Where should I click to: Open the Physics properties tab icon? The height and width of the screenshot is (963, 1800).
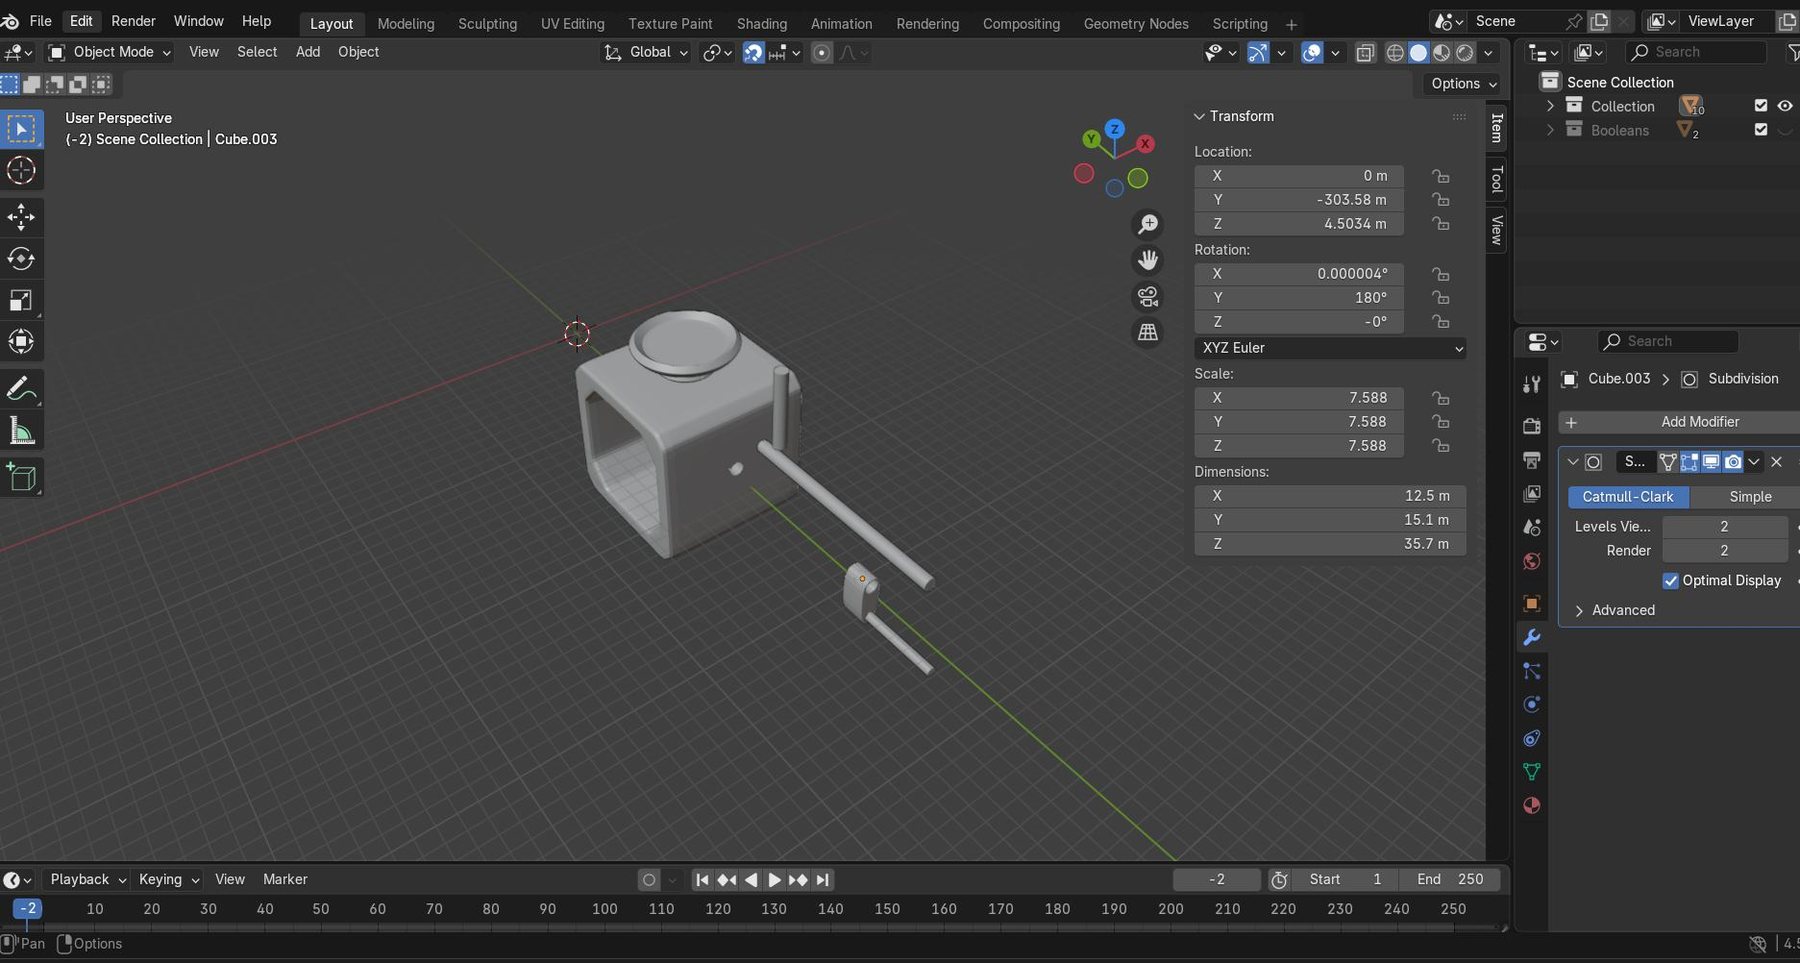(x=1531, y=704)
